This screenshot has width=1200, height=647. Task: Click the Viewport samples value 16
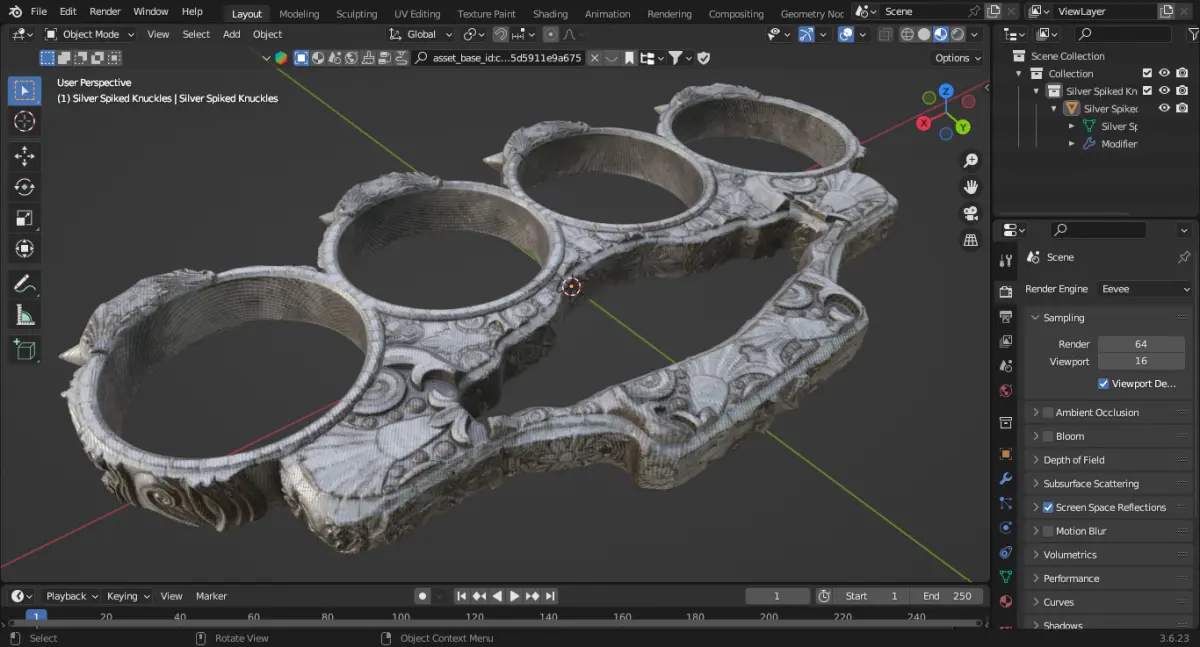click(1141, 361)
